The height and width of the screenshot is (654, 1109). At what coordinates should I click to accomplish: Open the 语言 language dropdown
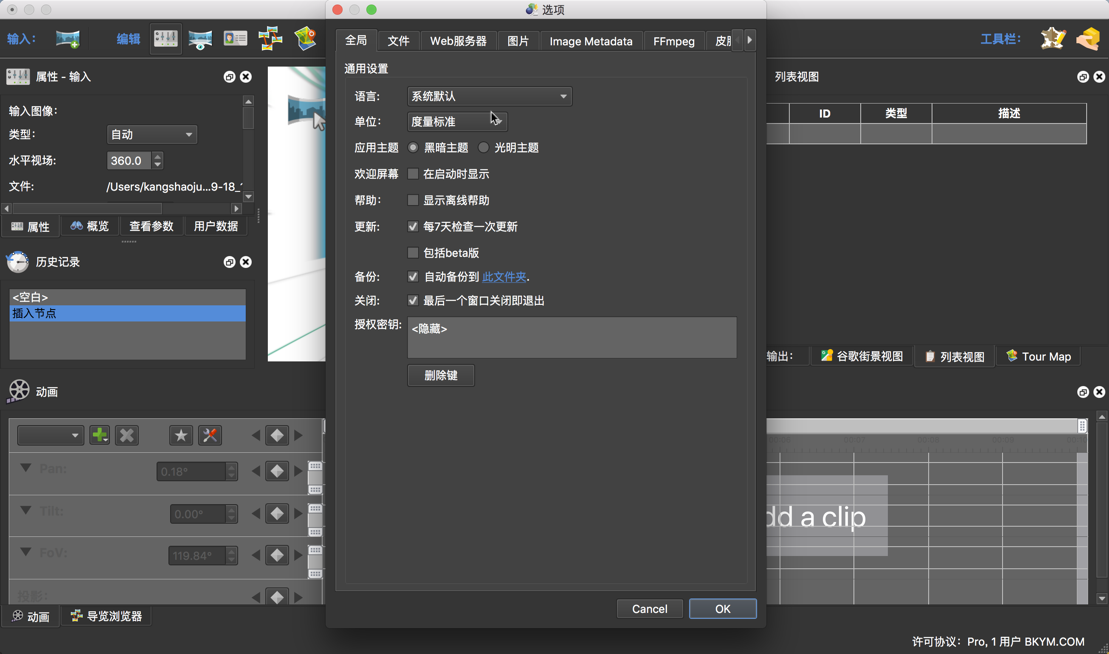pos(489,97)
